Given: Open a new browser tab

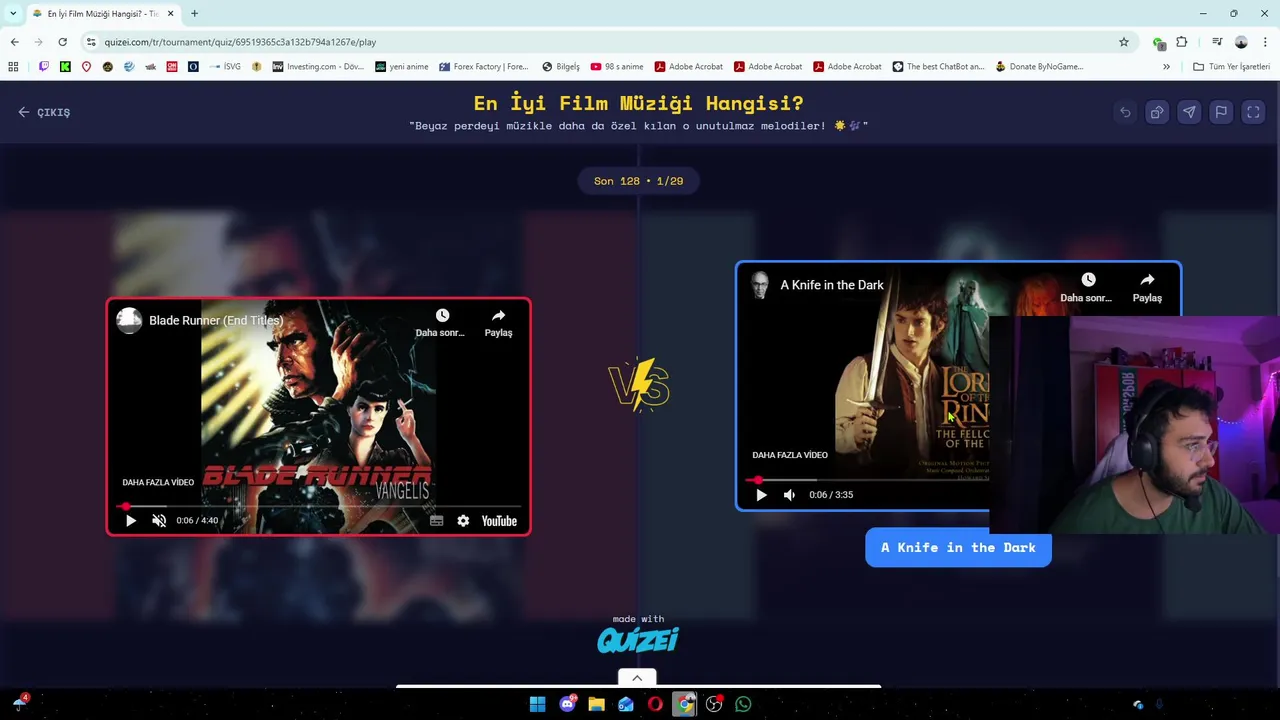Looking at the screenshot, I should [194, 13].
